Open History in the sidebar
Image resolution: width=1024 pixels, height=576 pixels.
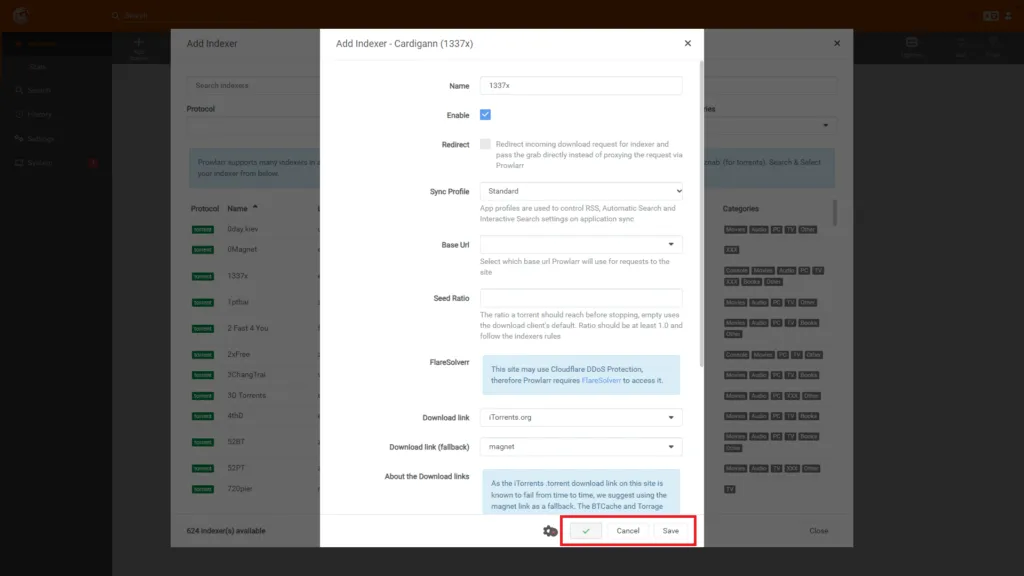40,115
